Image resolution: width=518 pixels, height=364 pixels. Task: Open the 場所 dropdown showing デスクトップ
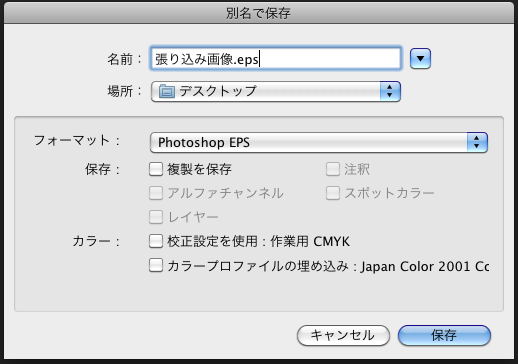pos(276,91)
